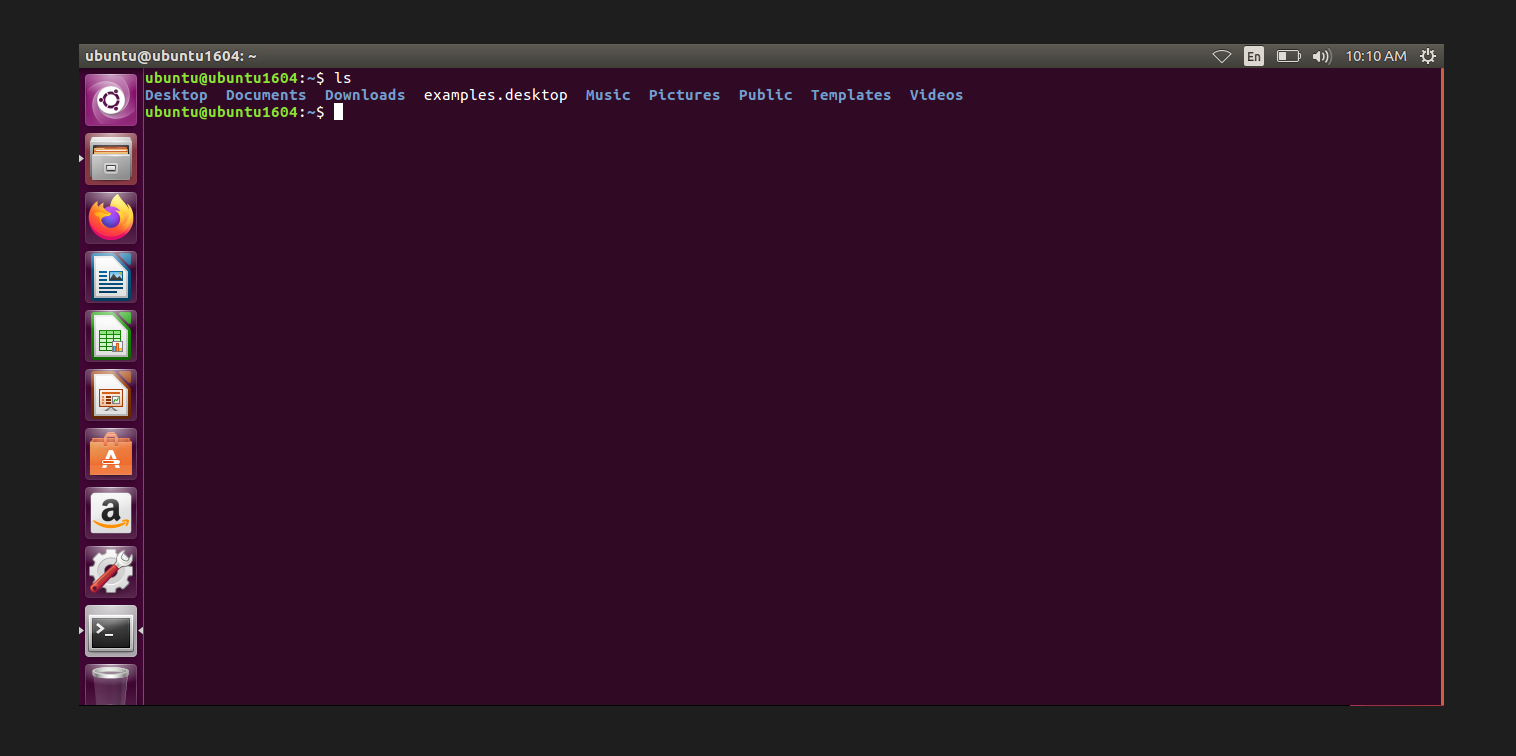This screenshot has height=756, width=1516.
Task: Click the Downloads directory name in output
Action: (365, 95)
